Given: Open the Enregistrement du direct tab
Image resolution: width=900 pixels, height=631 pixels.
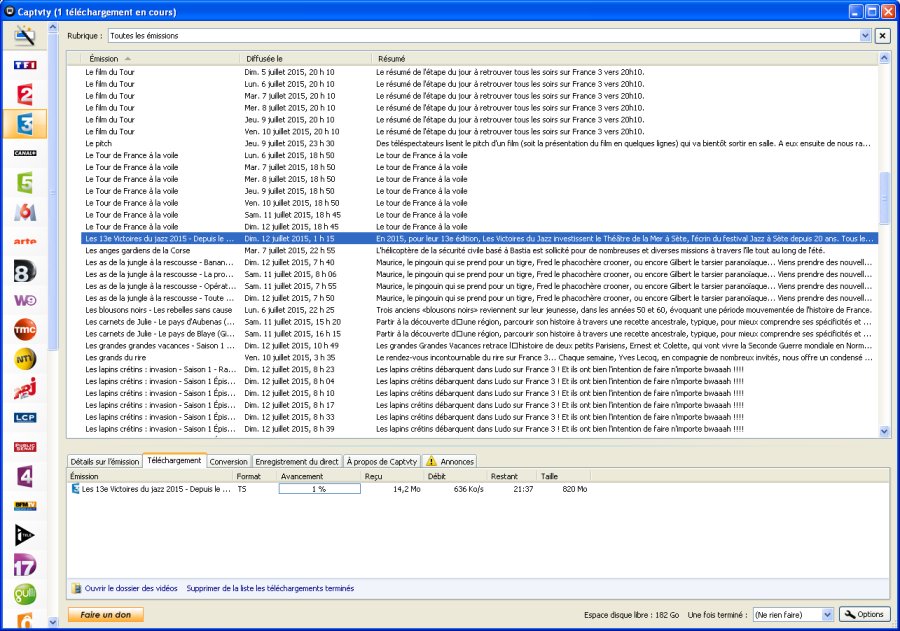Looking at the screenshot, I should point(296,461).
